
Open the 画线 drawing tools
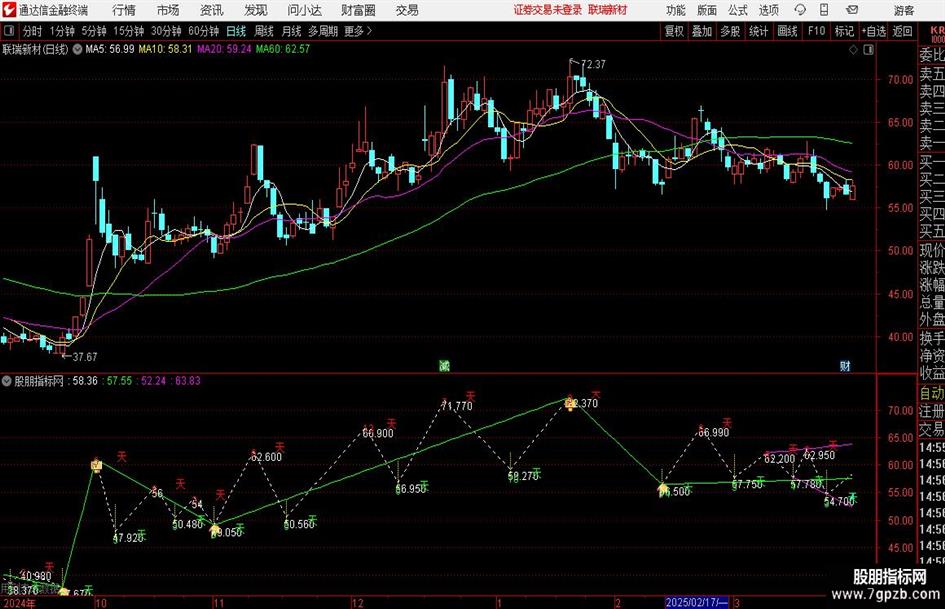788,31
